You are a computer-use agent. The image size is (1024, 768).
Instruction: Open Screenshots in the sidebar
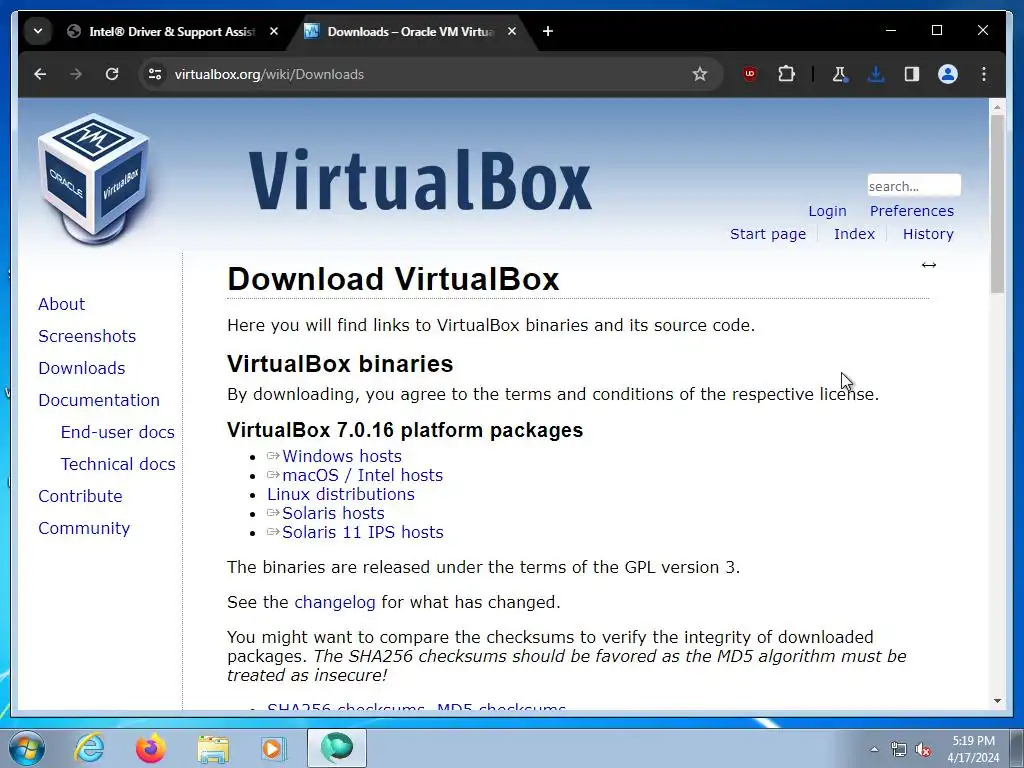pyautogui.click(x=87, y=336)
